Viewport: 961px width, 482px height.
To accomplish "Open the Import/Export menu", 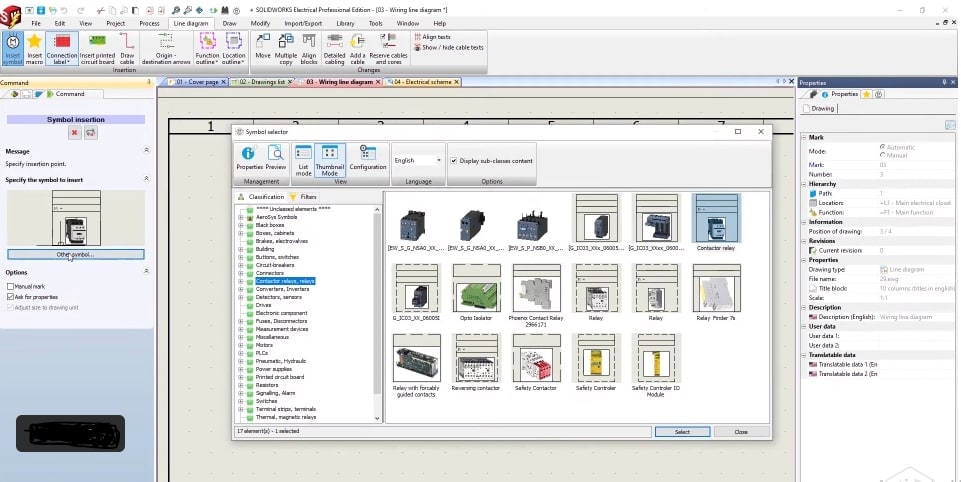I will coord(302,22).
